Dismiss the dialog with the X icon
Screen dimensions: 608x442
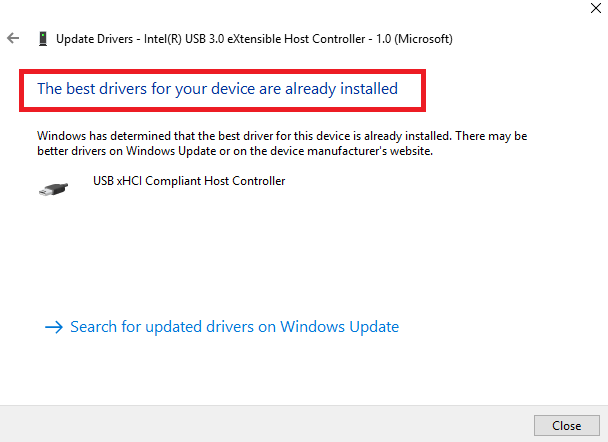[596, 8]
